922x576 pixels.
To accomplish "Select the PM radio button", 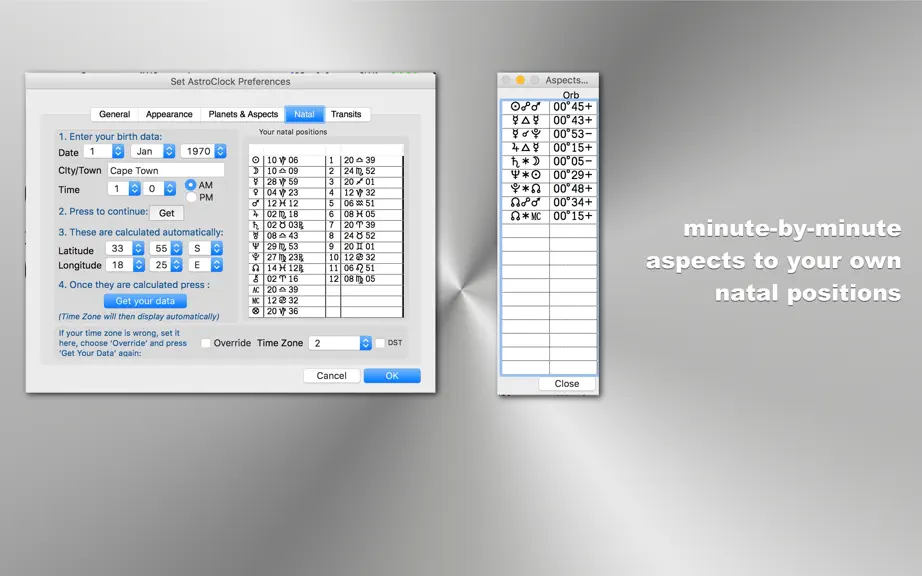I will [191, 197].
